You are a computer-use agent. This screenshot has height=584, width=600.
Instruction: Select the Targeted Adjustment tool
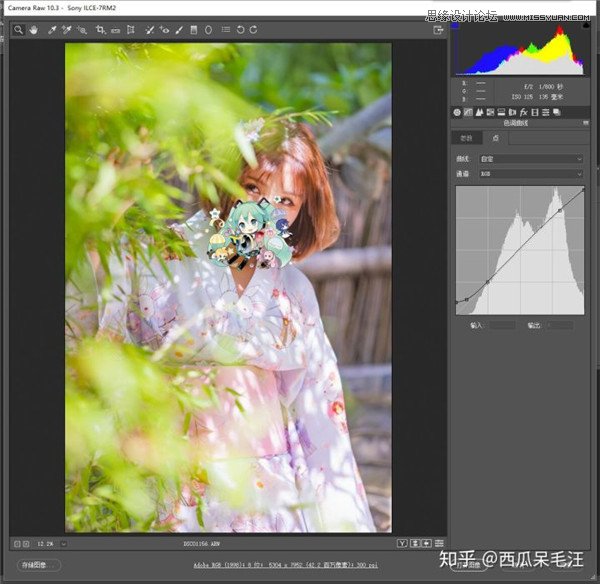point(82,30)
